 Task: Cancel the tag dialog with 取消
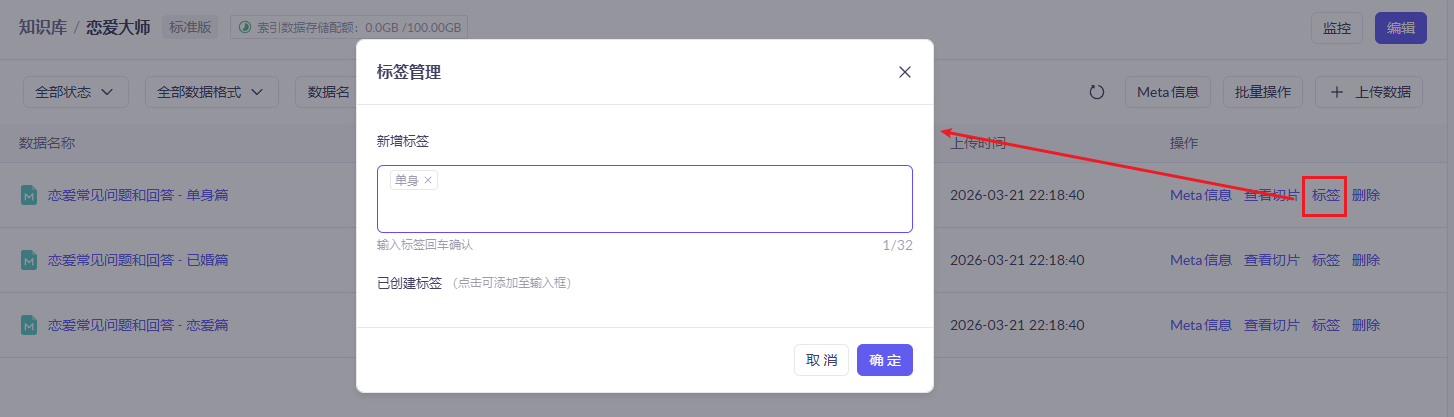click(x=821, y=360)
